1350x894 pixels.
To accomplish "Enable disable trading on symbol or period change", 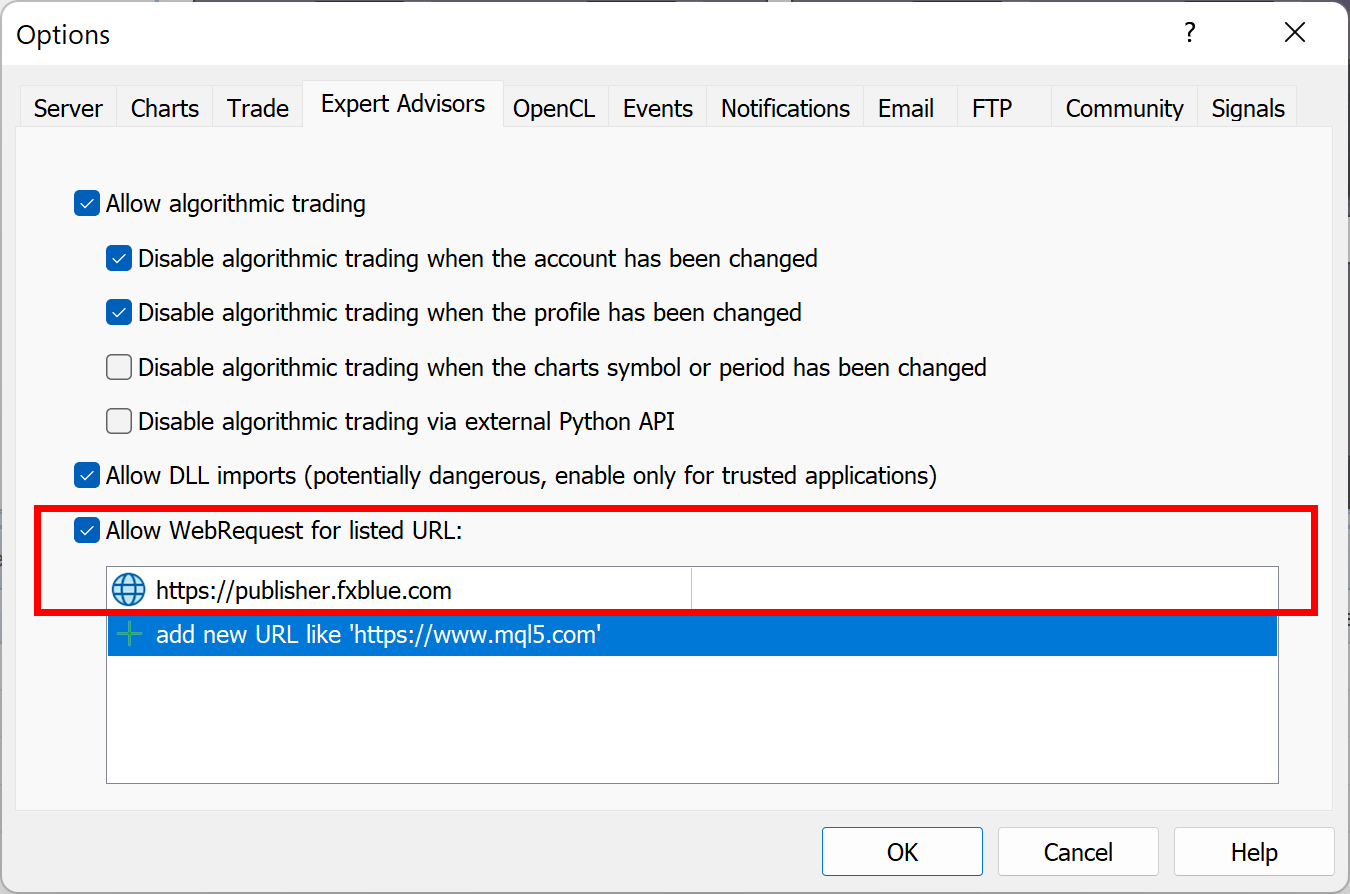I will [120, 368].
